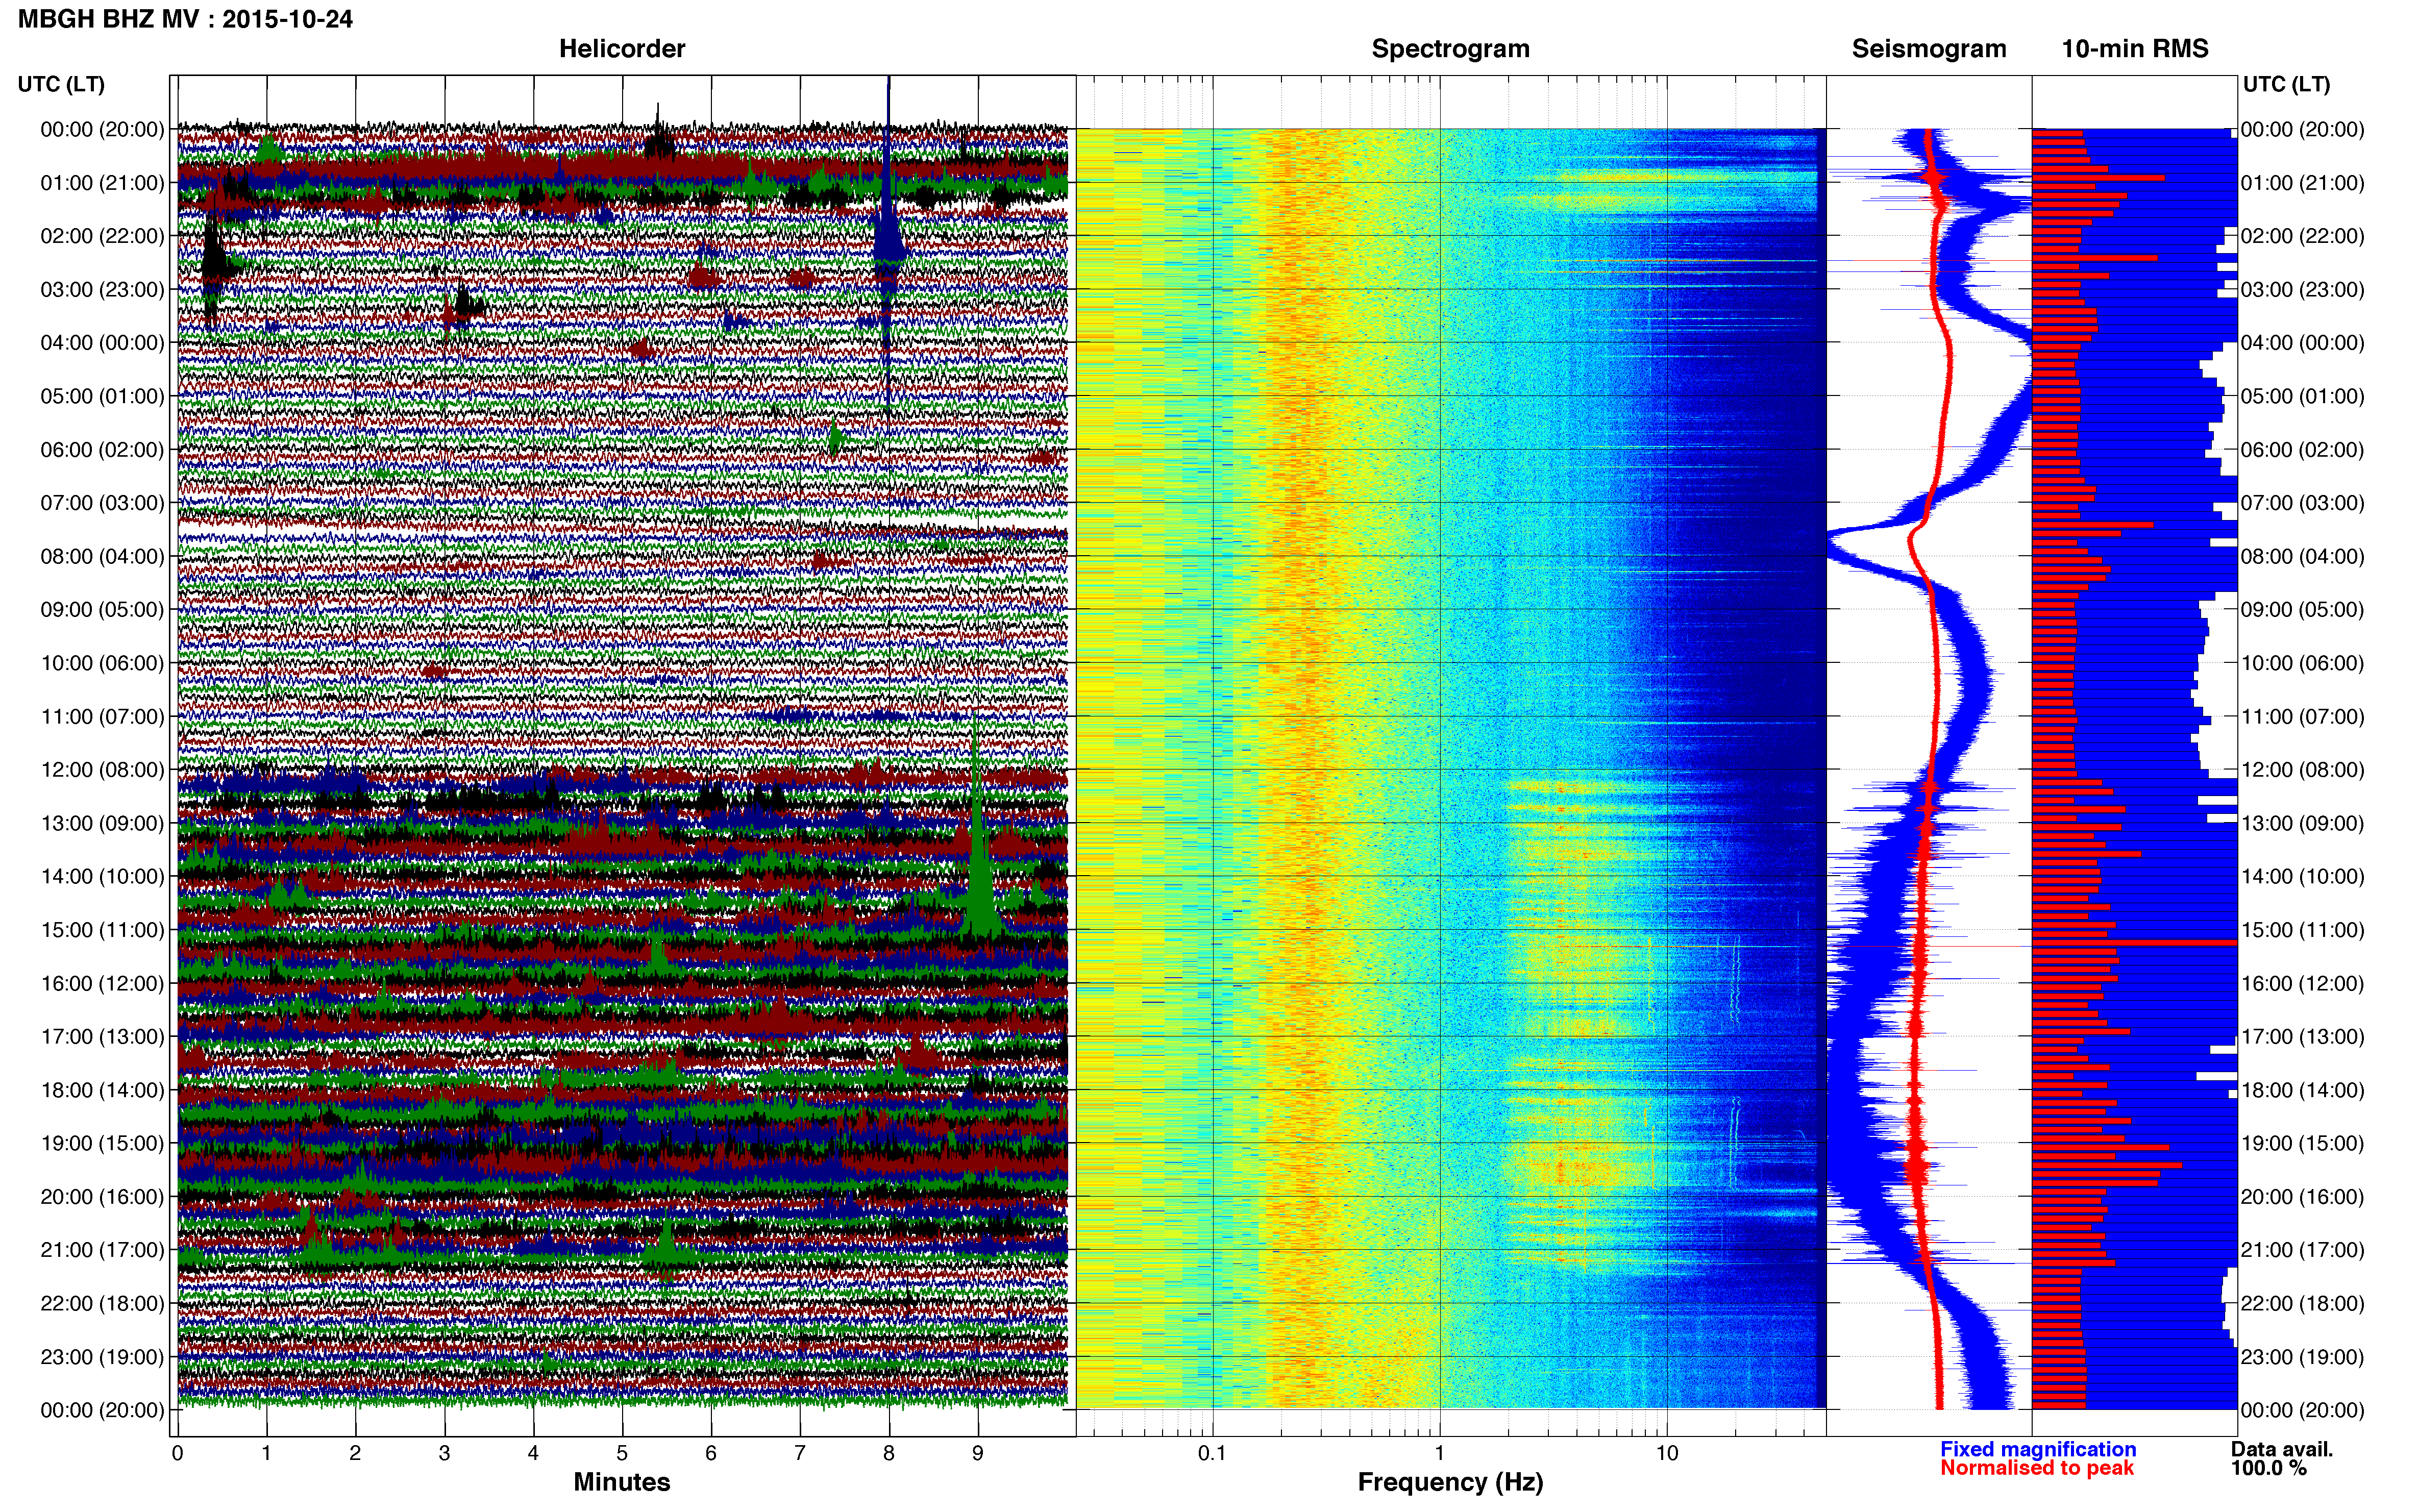Viewport: 2419px width, 1512px height.
Task: Click the left '04:00 (00:00)' time label
Action: click(x=102, y=343)
